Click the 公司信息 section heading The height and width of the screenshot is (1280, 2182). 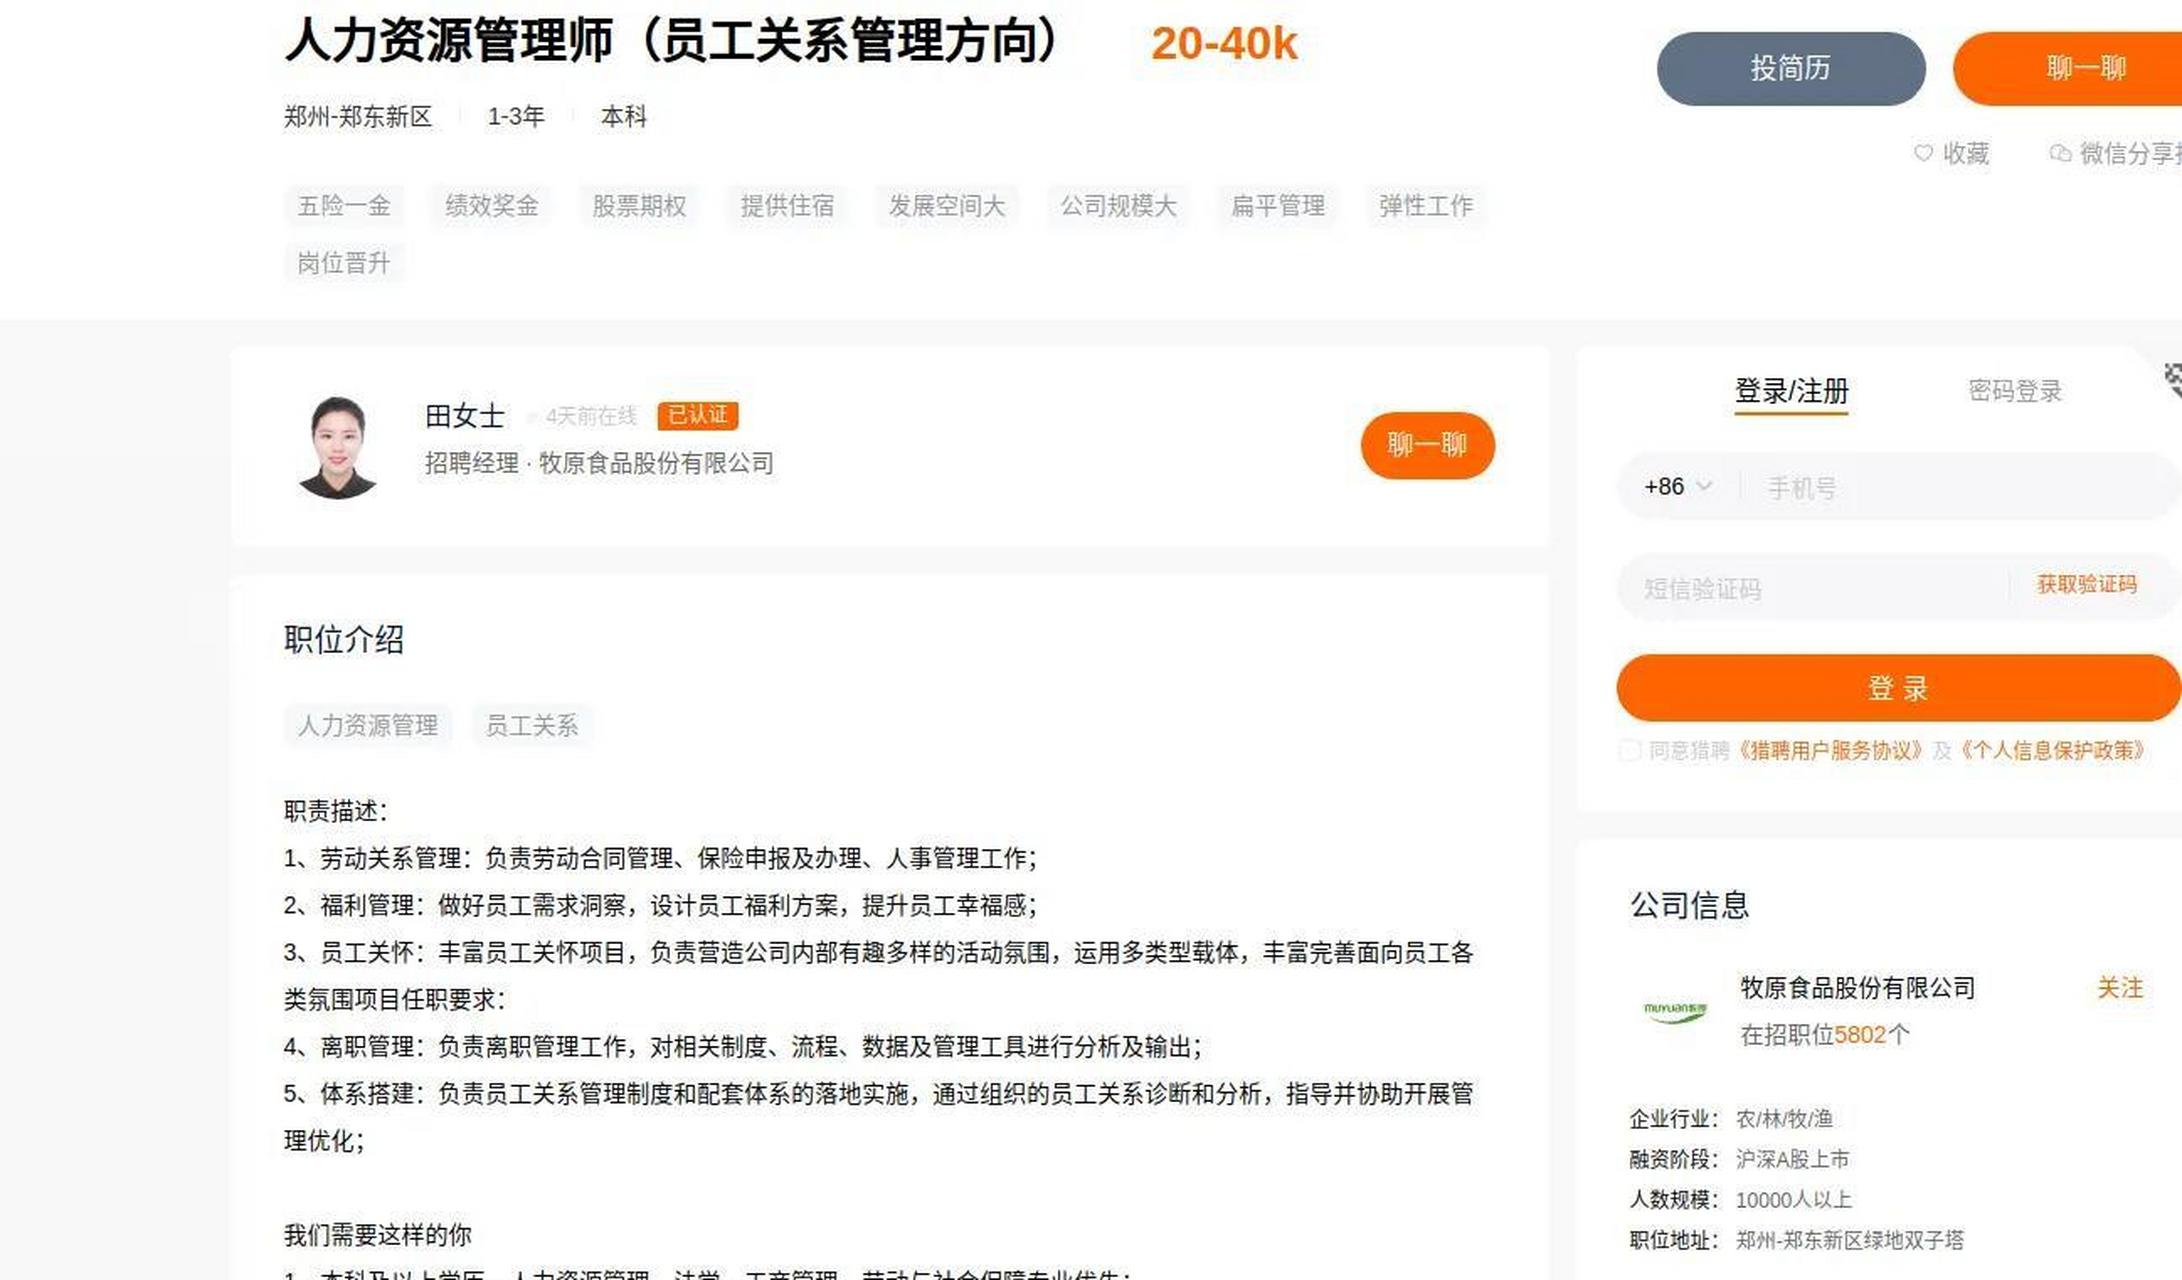[x=1690, y=905]
